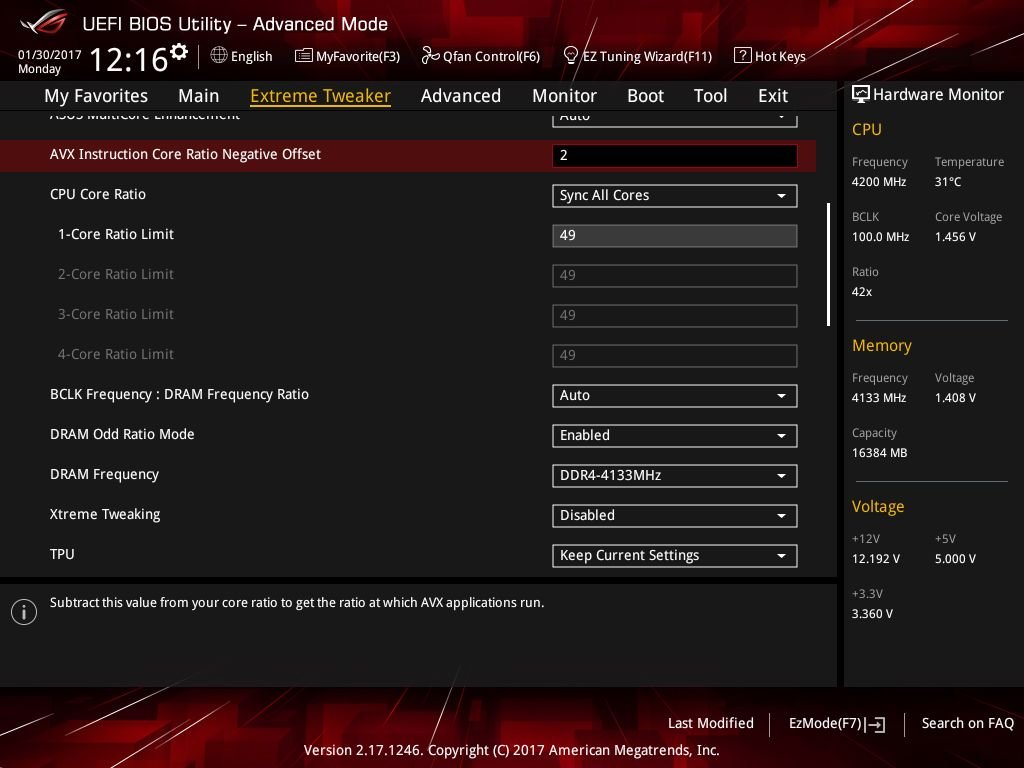Screen dimensions: 1024x768
Task: Open BCLK Frequency DRAM Ratio dropdown
Action: pyautogui.click(x=675, y=395)
